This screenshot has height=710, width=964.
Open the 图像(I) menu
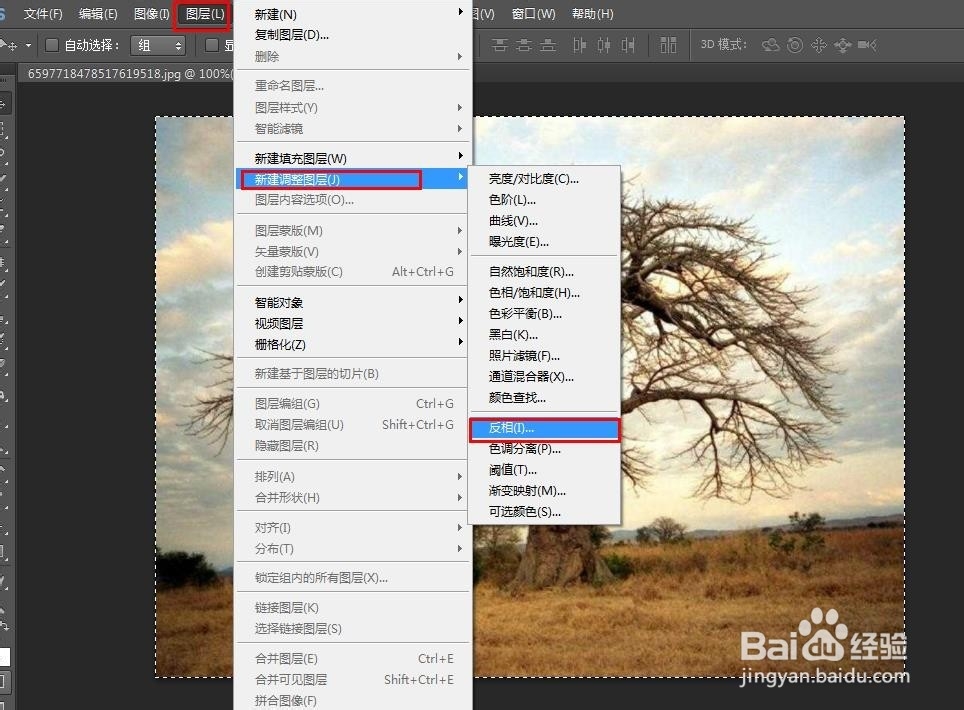151,14
